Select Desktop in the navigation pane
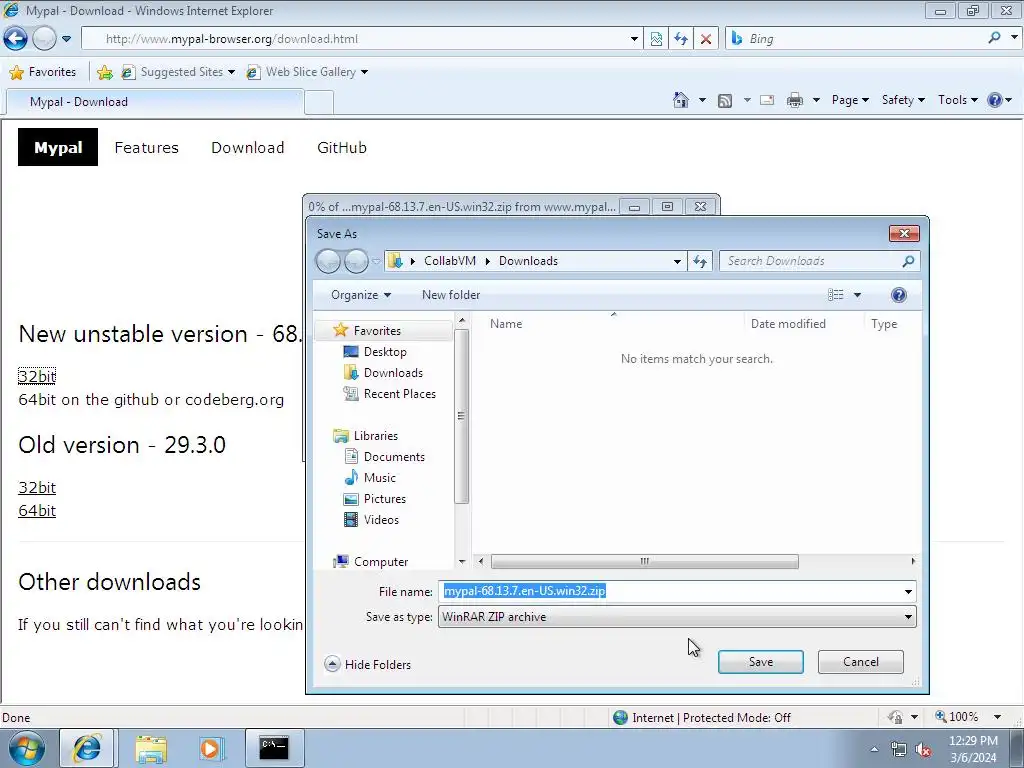 385,352
